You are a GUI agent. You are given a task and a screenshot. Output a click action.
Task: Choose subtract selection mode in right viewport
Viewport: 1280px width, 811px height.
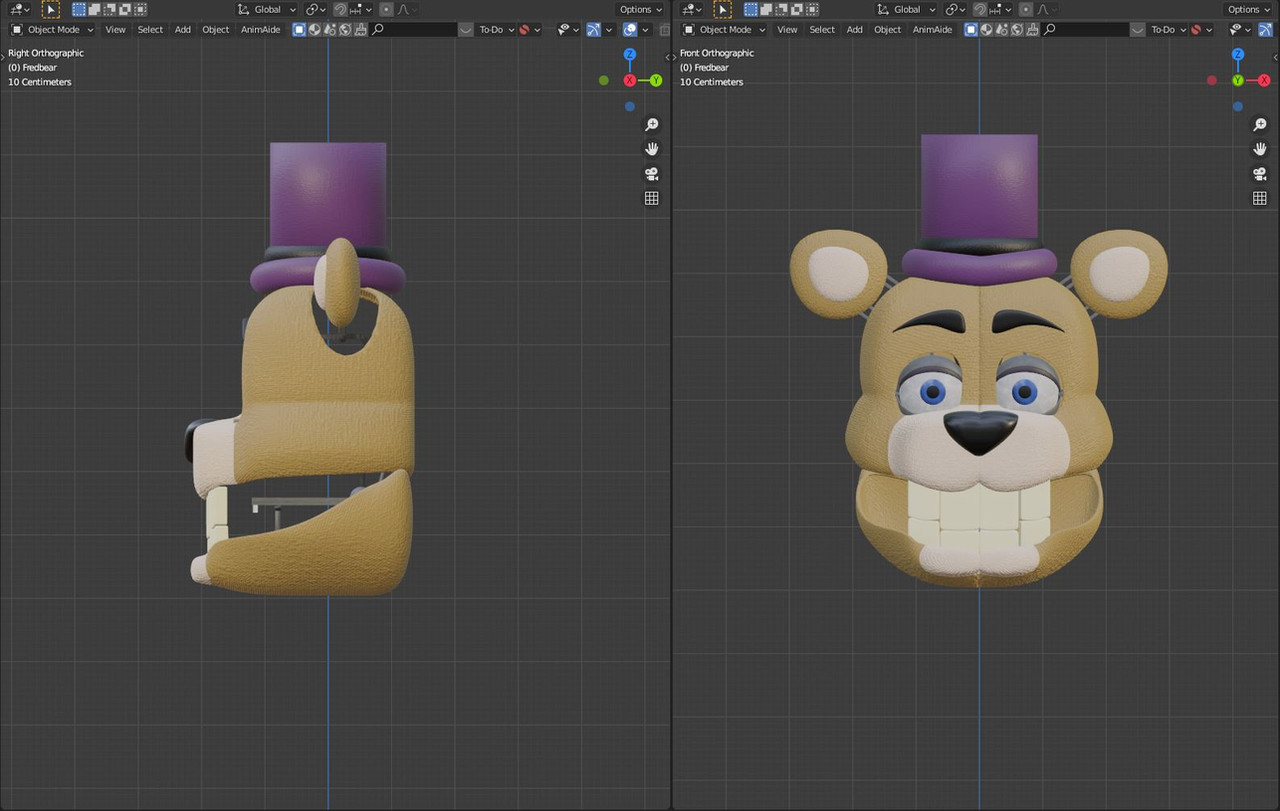point(109,9)
